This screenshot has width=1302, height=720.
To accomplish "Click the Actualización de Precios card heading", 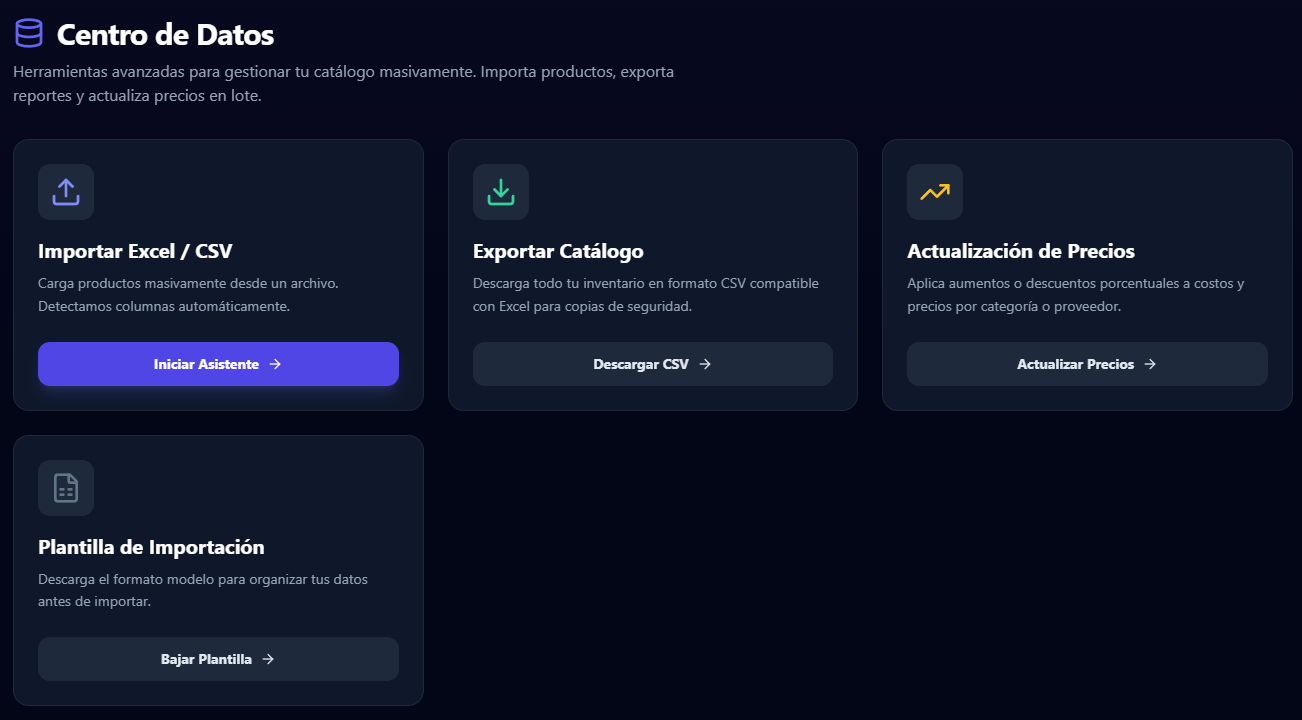I will pos(1020,251).
